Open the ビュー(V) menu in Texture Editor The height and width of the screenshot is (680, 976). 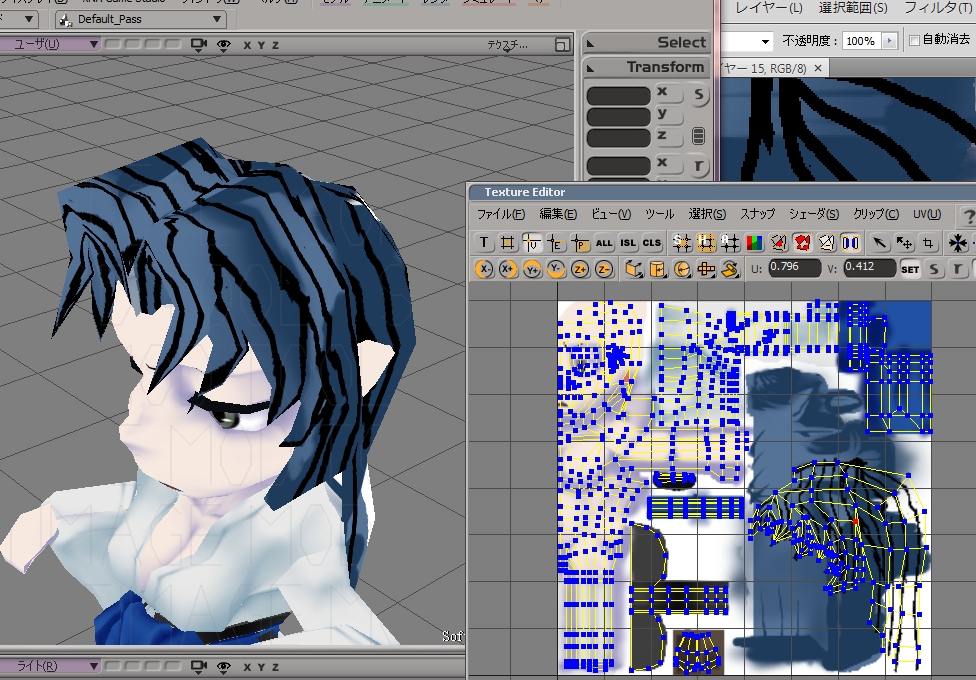(x=611, y=214)
